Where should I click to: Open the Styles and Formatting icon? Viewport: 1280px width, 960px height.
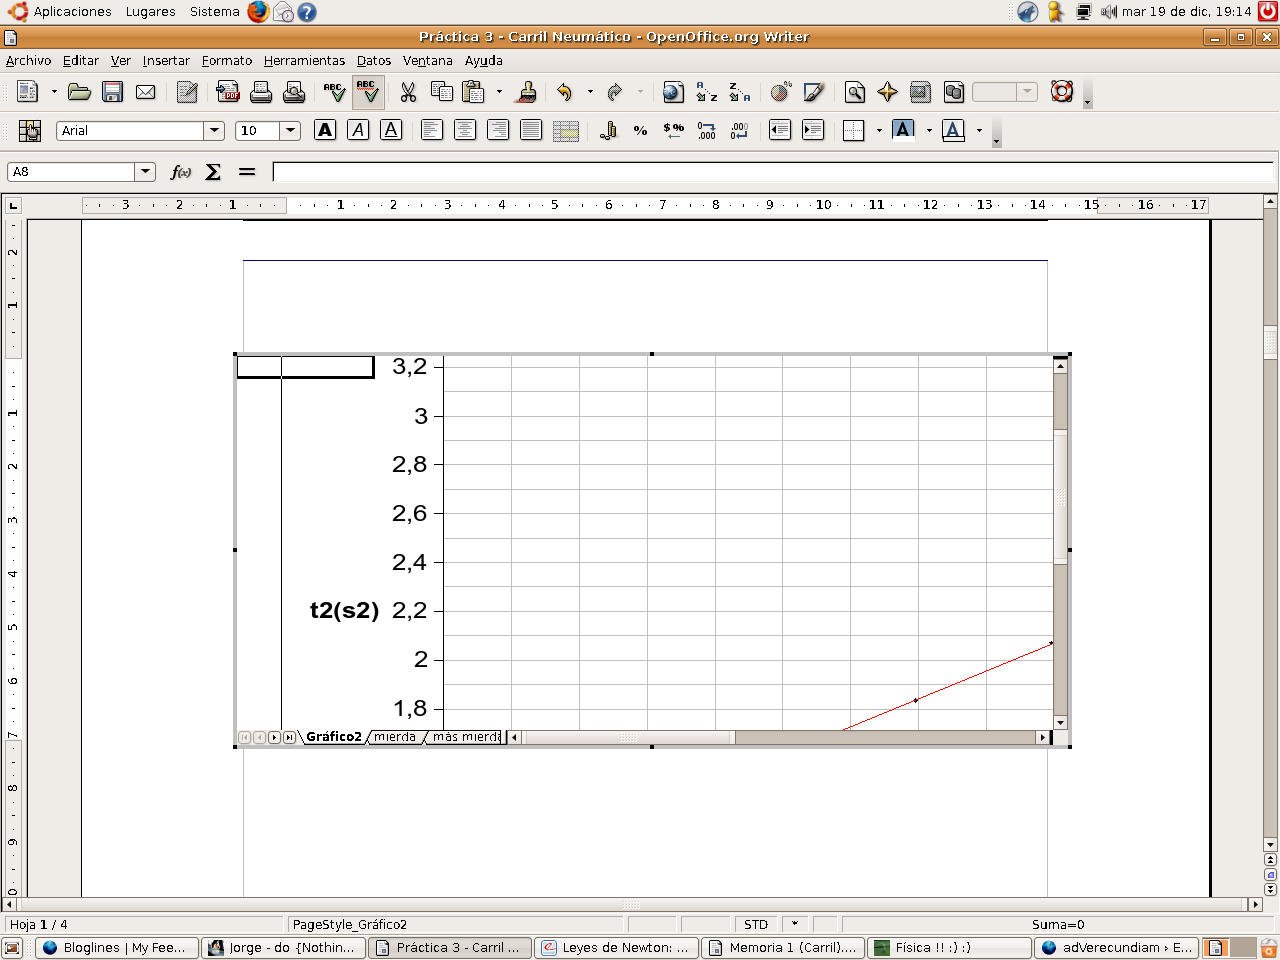tap(30, 130)
